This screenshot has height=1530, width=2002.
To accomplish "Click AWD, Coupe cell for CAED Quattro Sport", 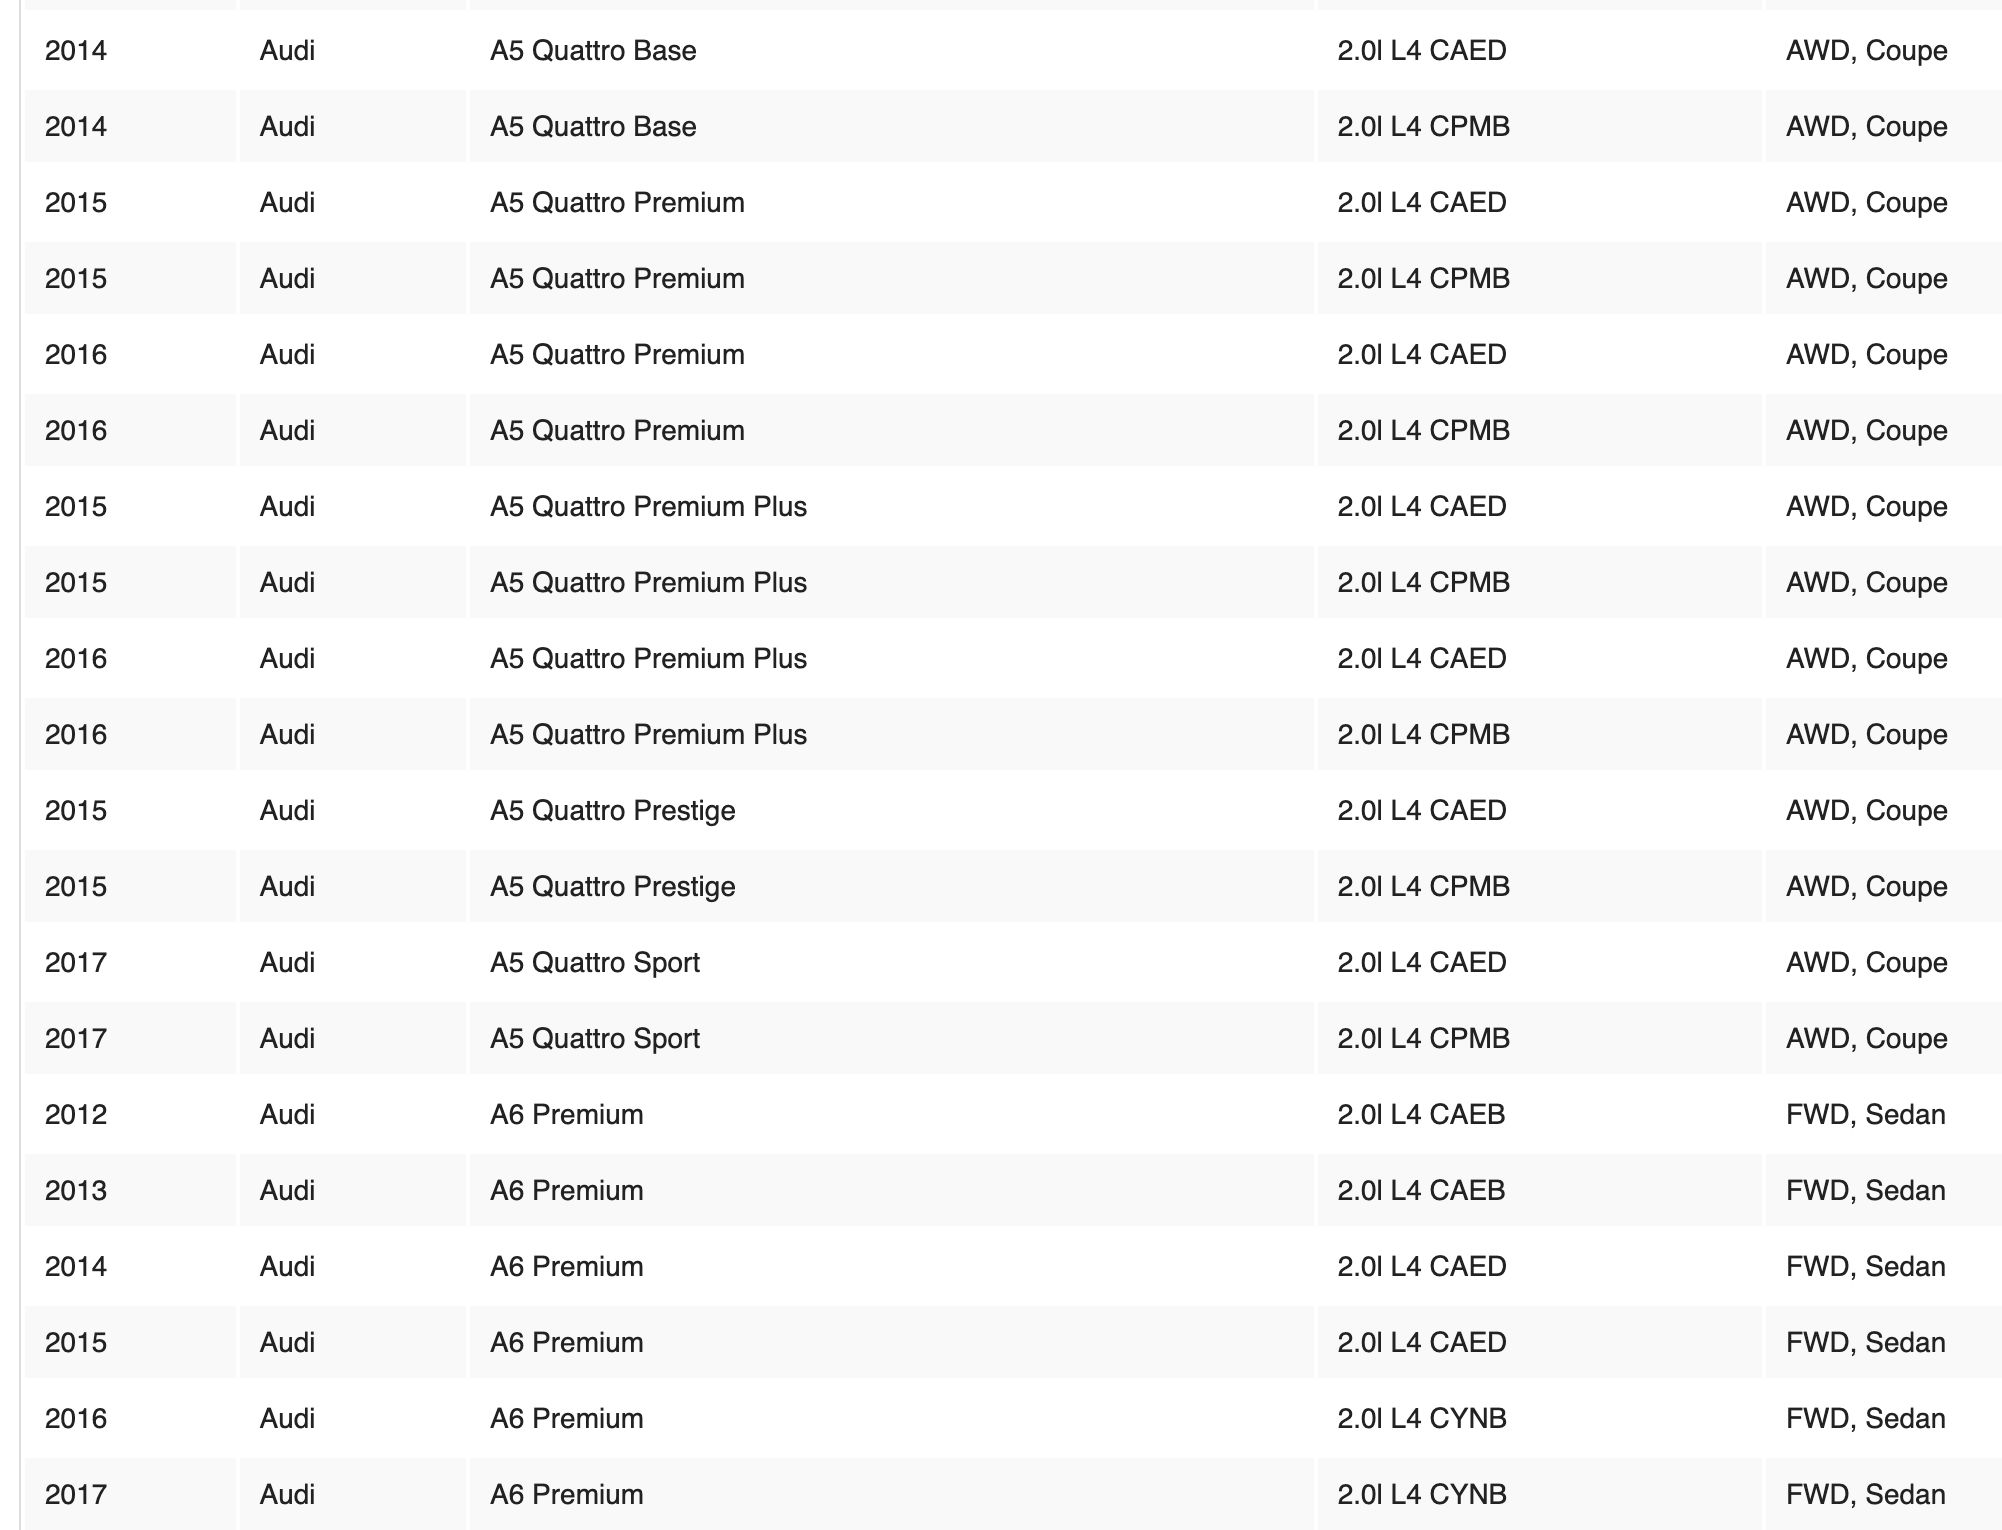I will coord(1866,962).
